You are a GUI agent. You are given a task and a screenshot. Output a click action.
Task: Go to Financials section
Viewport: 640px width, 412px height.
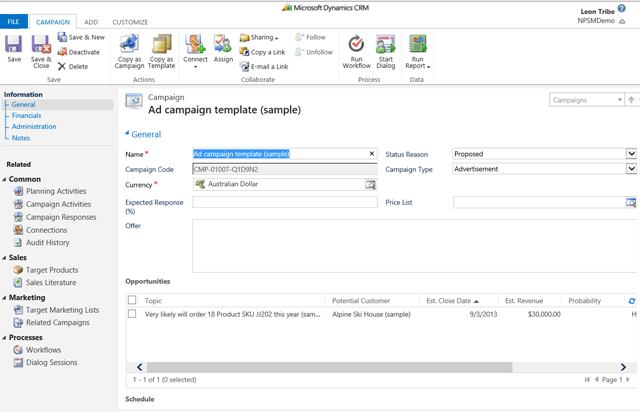click(x=26, y=116)
